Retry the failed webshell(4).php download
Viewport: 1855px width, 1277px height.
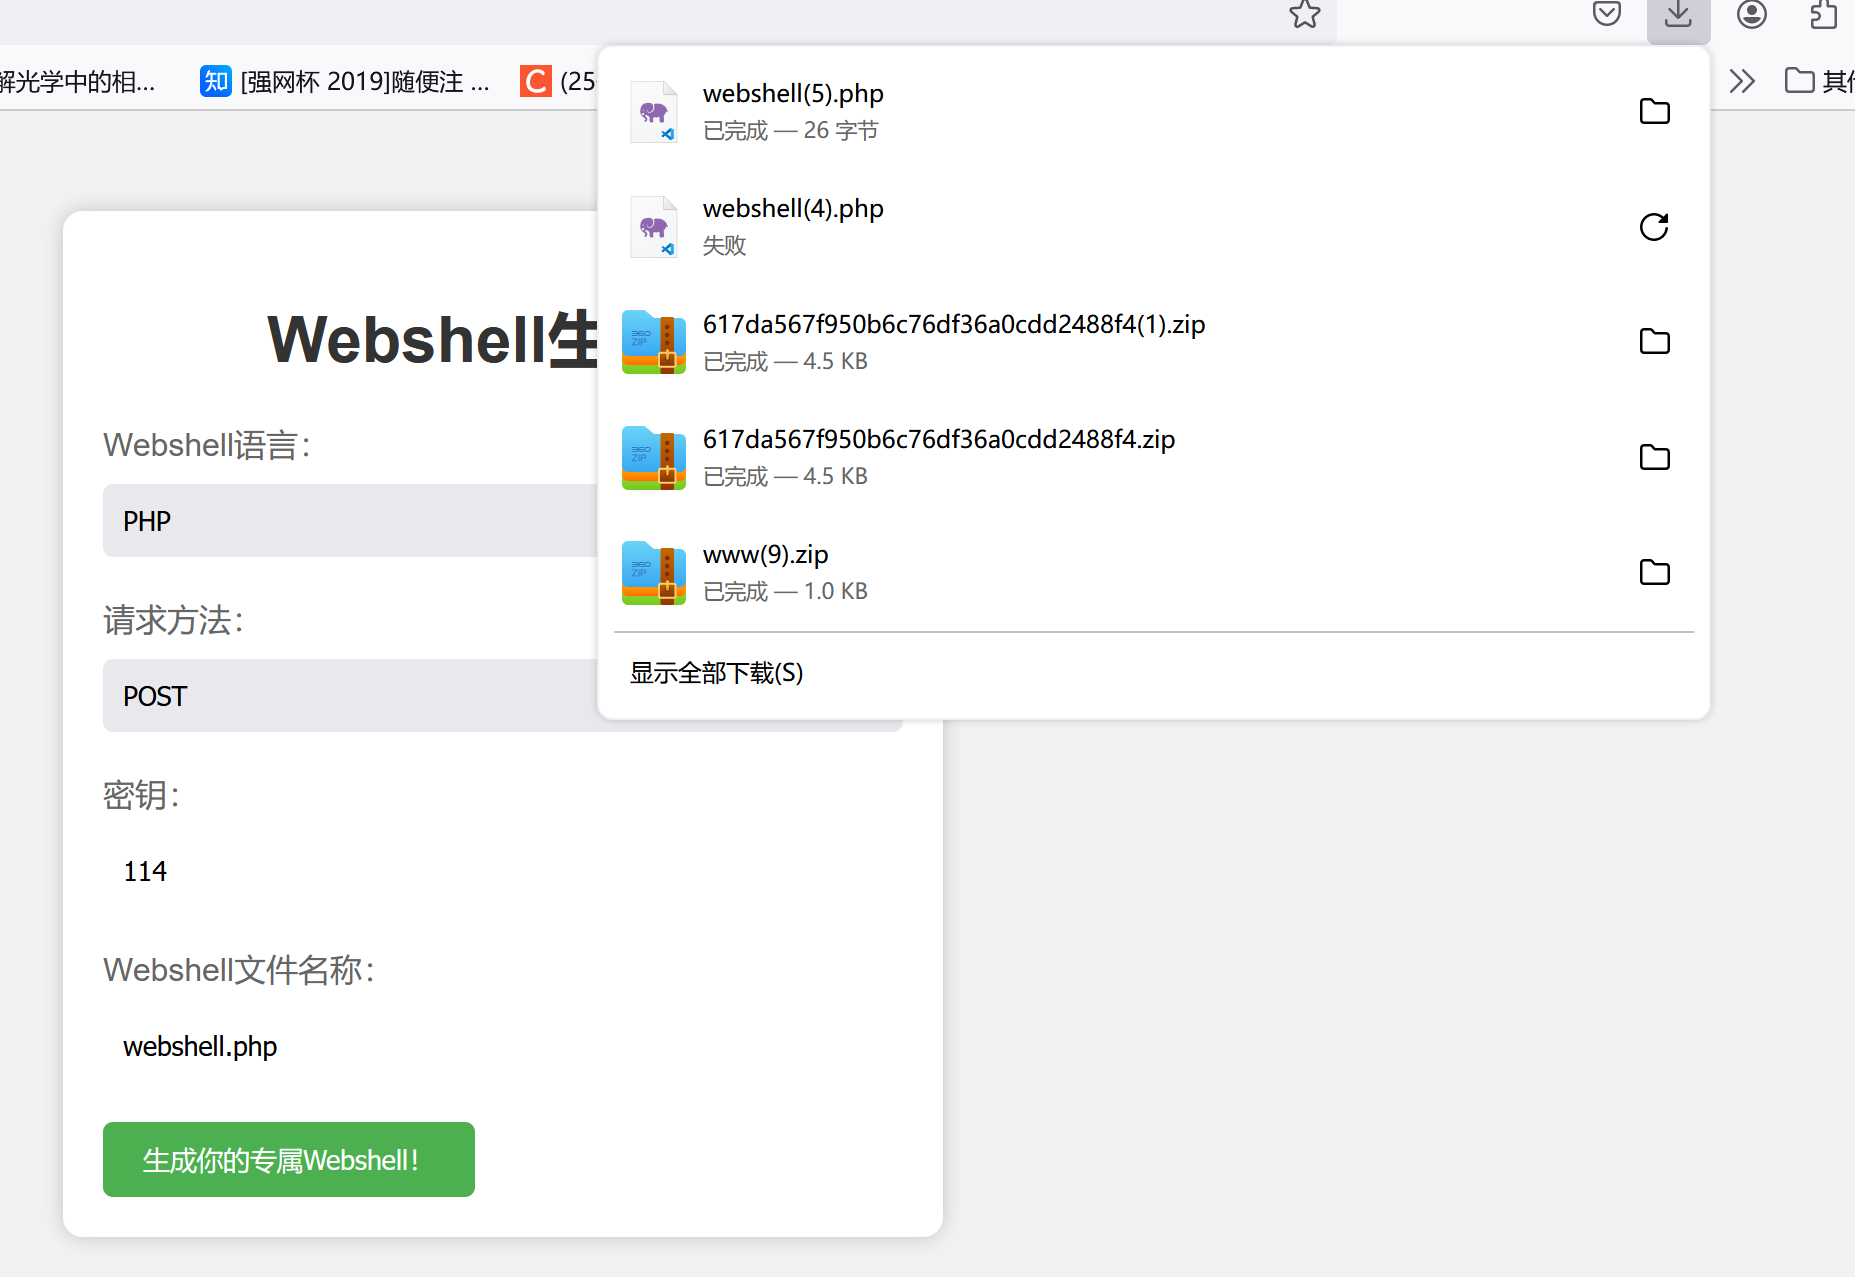pyautogui.click(x=1655, y=227)
